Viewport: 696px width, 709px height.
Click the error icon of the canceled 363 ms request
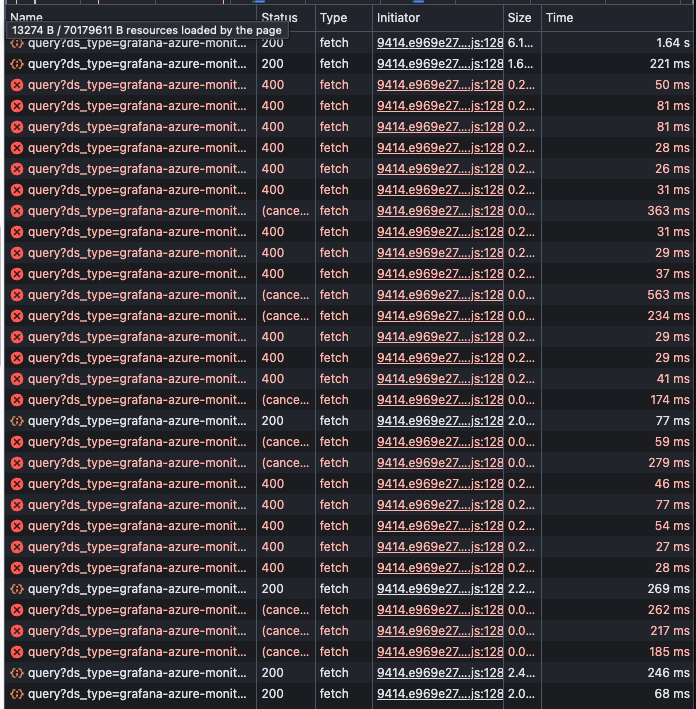17,211
